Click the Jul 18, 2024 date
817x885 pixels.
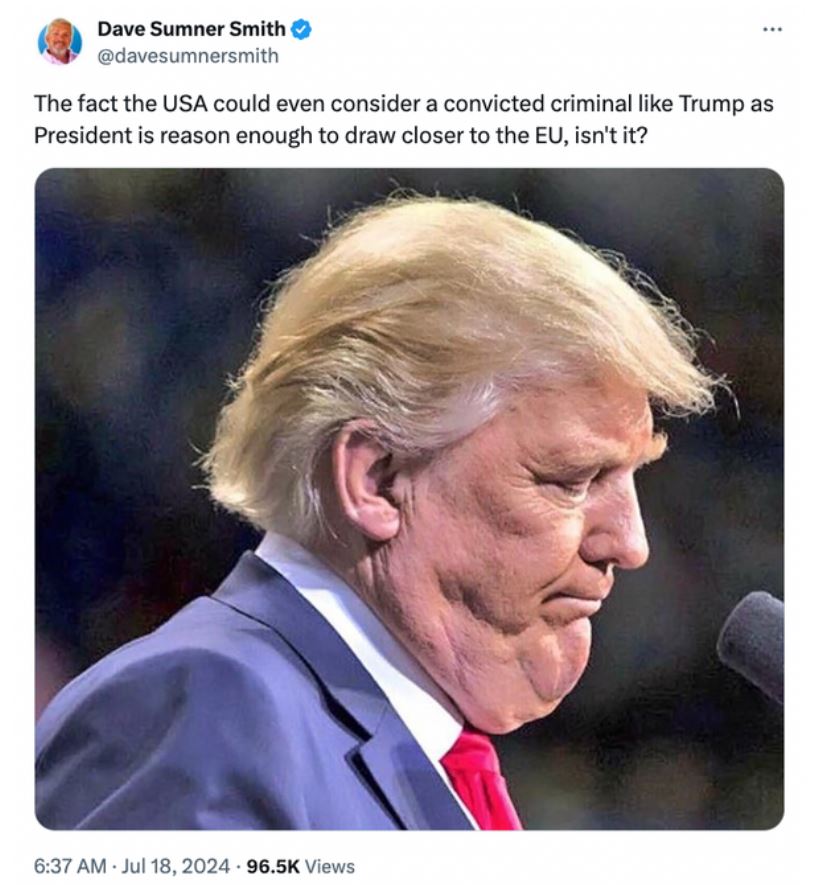pyautogui.click(x=175, y=866)
